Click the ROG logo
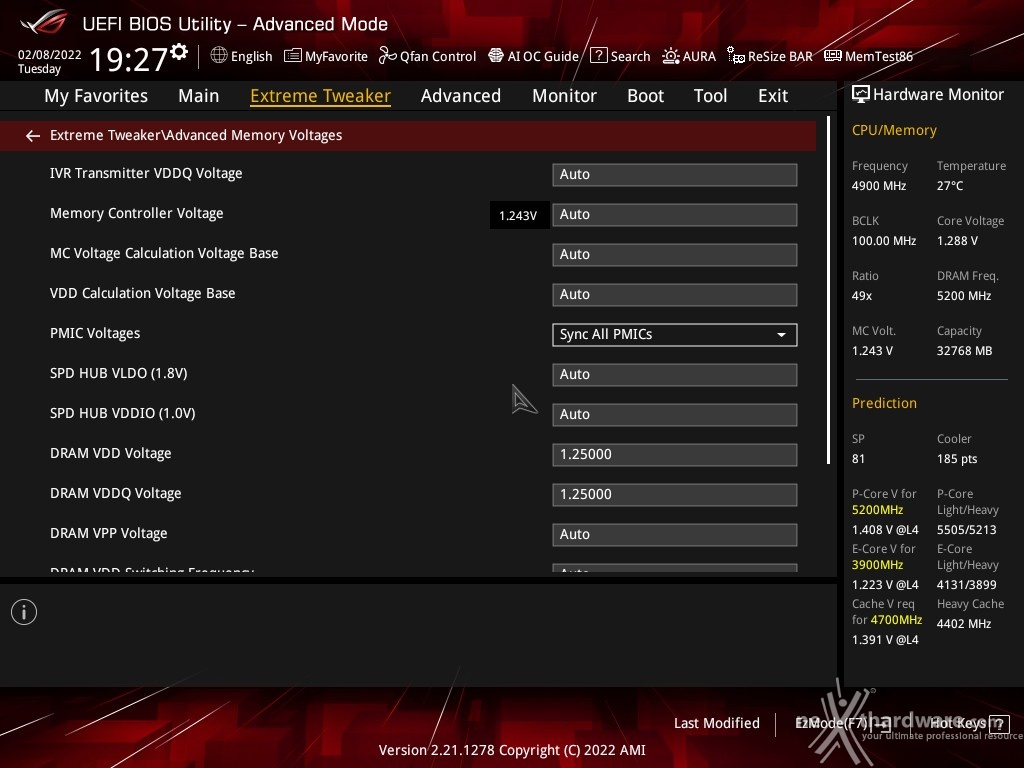1024x768 pixels. [43, 22]
